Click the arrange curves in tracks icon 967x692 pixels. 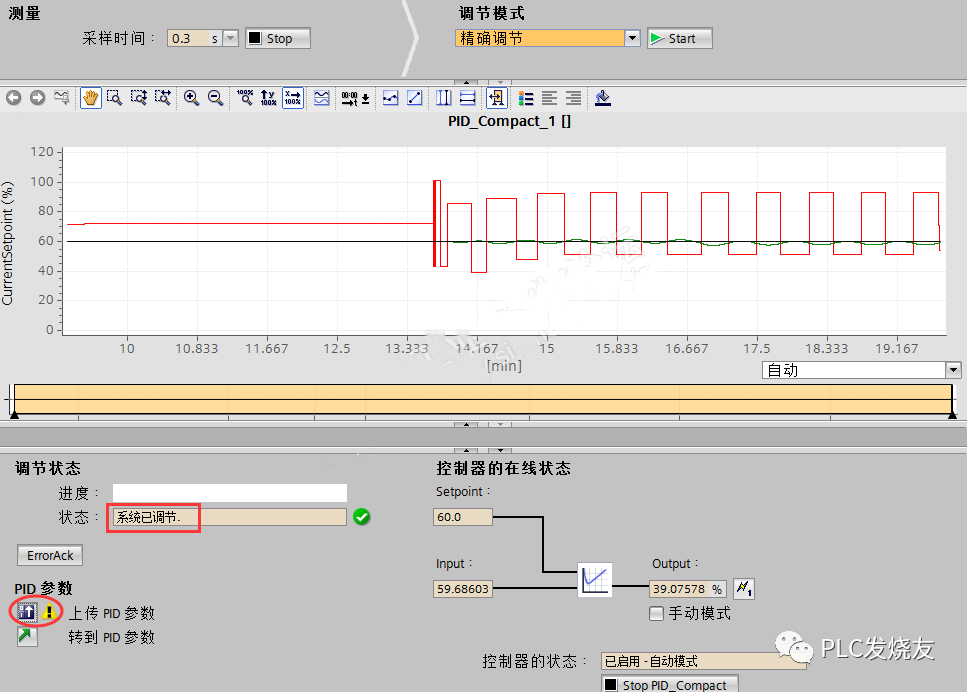point(321,97)
